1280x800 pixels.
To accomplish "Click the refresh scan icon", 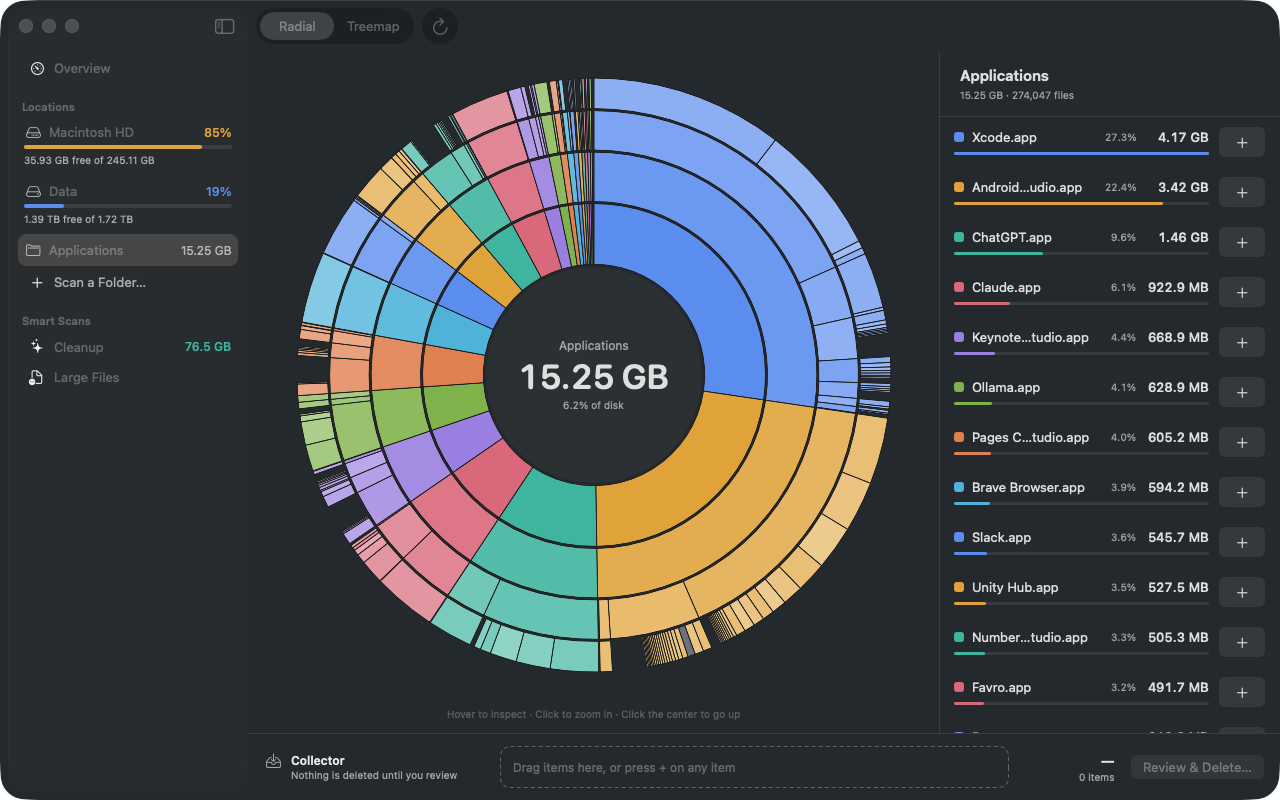I will coord(440,27).
